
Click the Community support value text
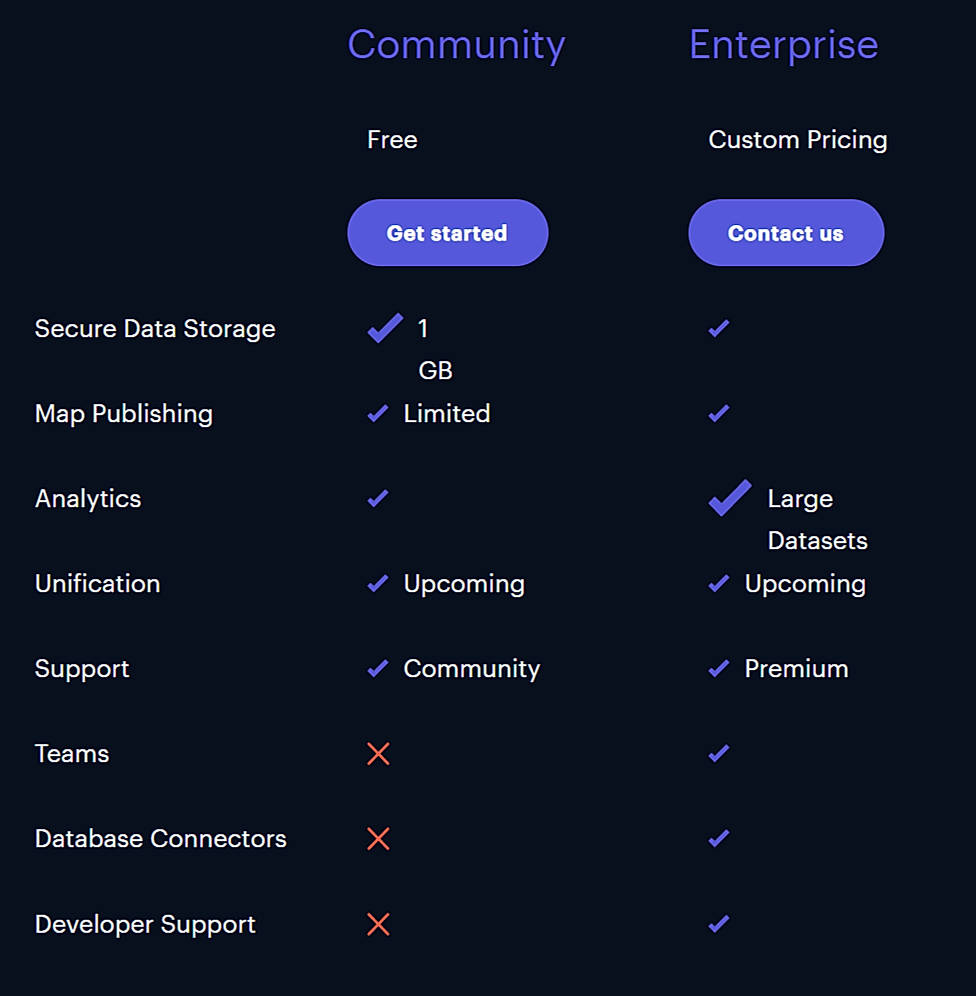472,670
